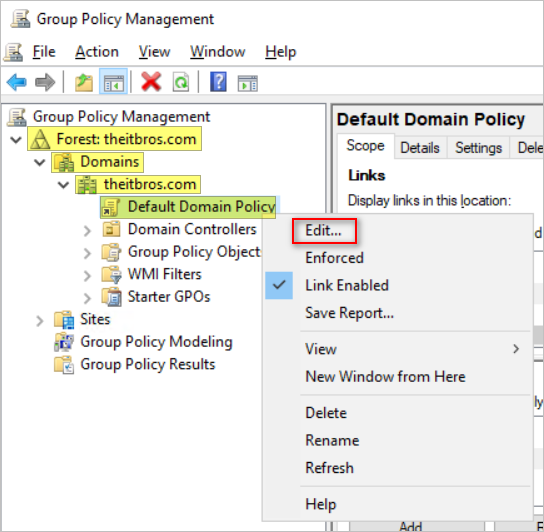Choose Refresh in the context menu
544x532 pixels.
coord(330,468)
